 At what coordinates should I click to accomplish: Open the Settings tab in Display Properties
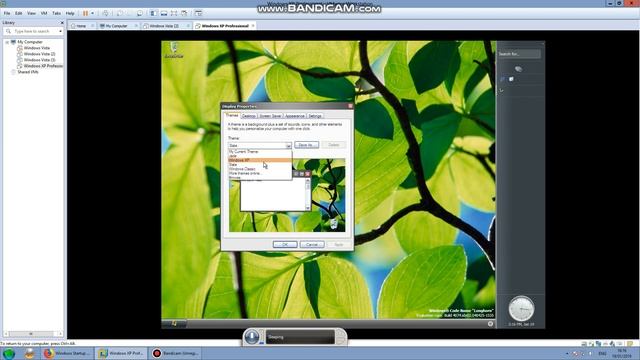(315, 116)
